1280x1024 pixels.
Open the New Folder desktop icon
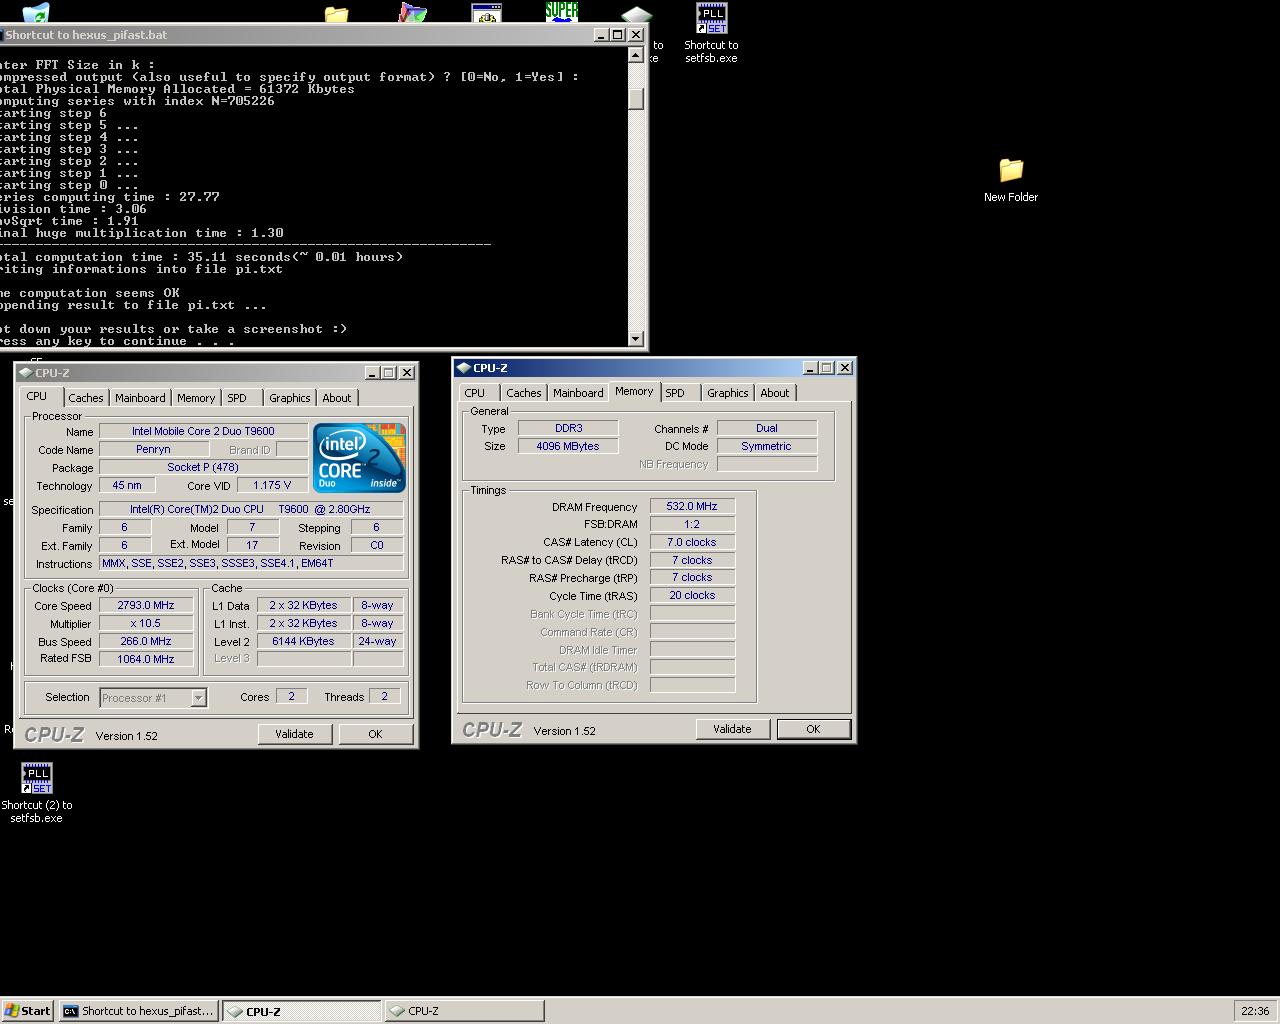click(x=1011, y=180)
